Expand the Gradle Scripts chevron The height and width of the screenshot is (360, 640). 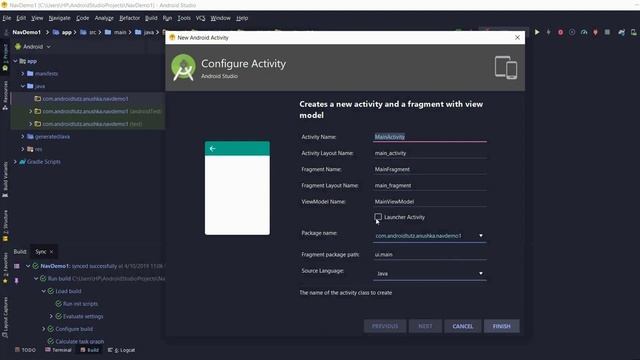click(16, 162)
